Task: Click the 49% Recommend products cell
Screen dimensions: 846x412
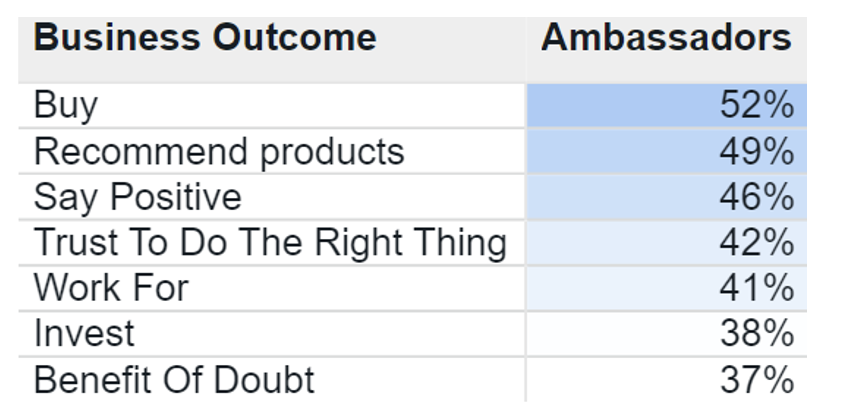Action: point(666,152)
